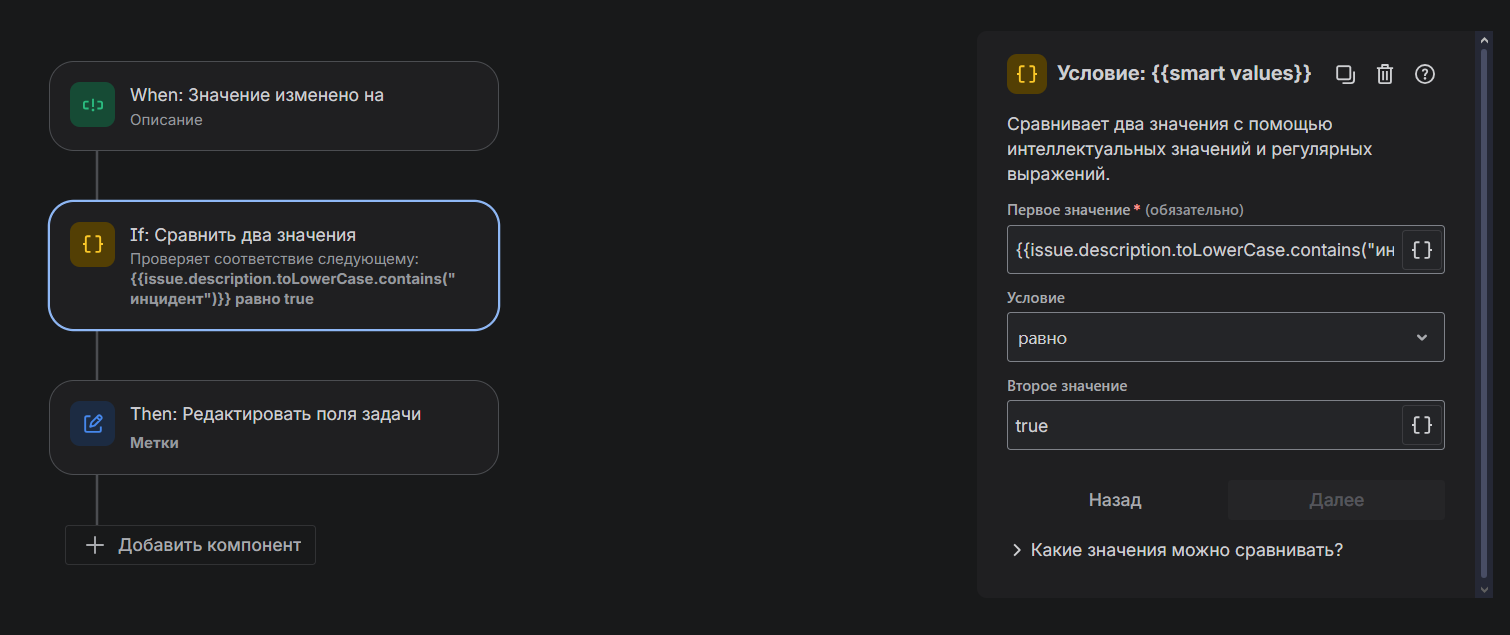The image size is (1510, 635).
Task: Click the blue pencil icon on the Then node
Action: pos(92,423)
